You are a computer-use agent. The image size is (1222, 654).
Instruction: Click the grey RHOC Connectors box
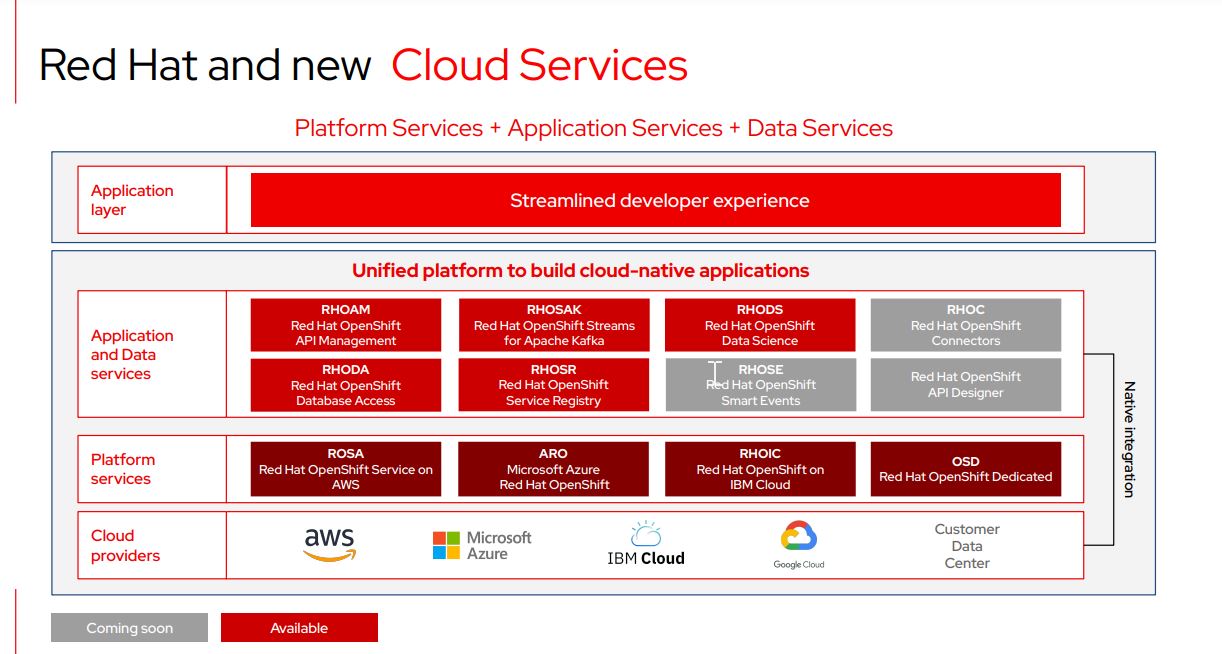tap(965, 325)
